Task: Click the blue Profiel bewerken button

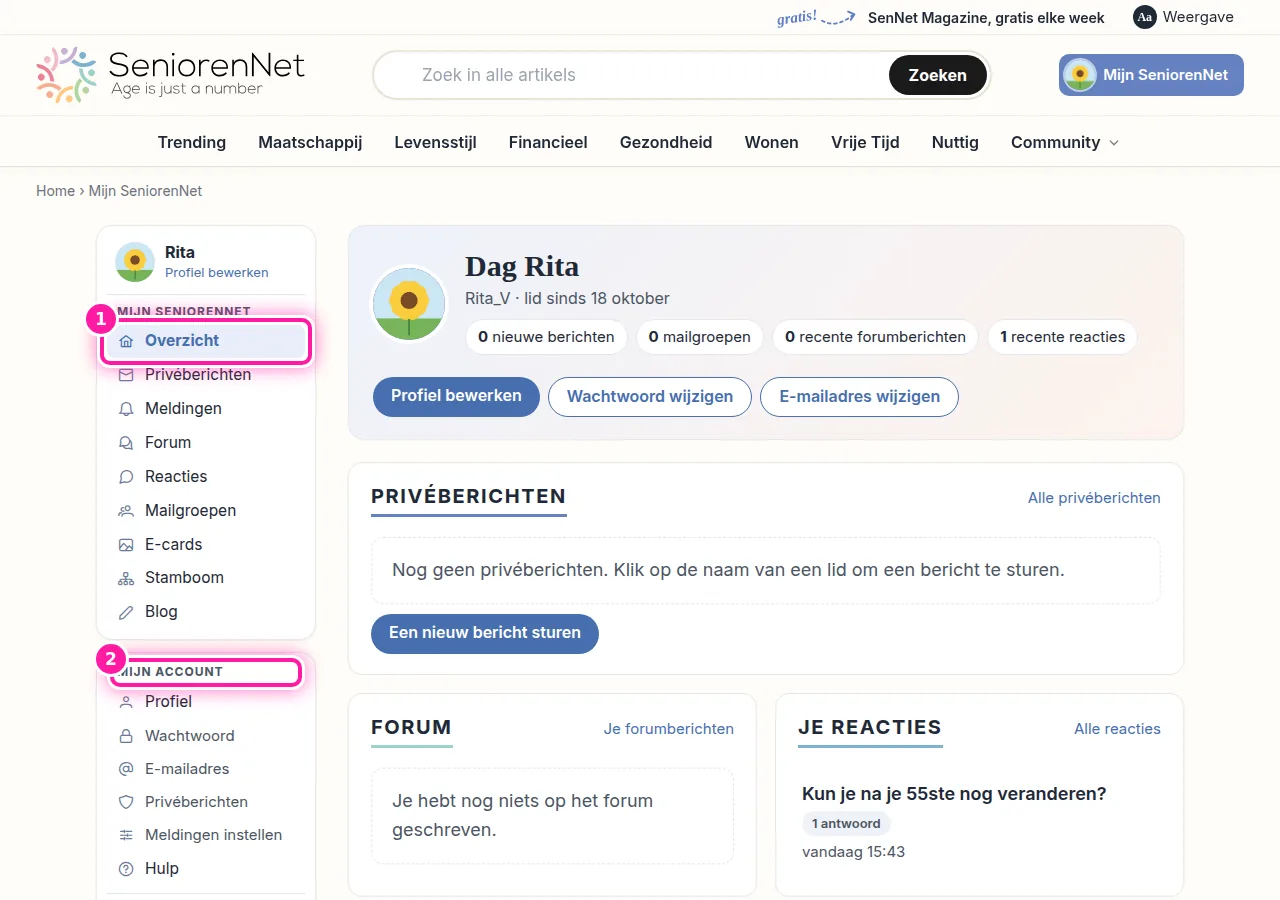Action: click(x=456, y=396)
